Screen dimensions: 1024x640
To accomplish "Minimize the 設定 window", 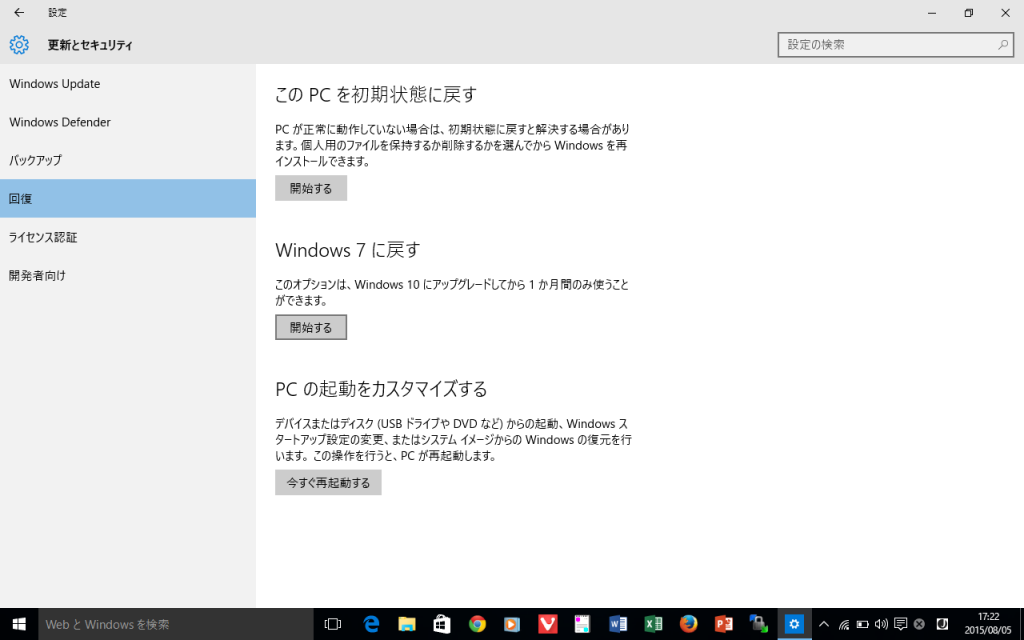I will coord(932,12).
